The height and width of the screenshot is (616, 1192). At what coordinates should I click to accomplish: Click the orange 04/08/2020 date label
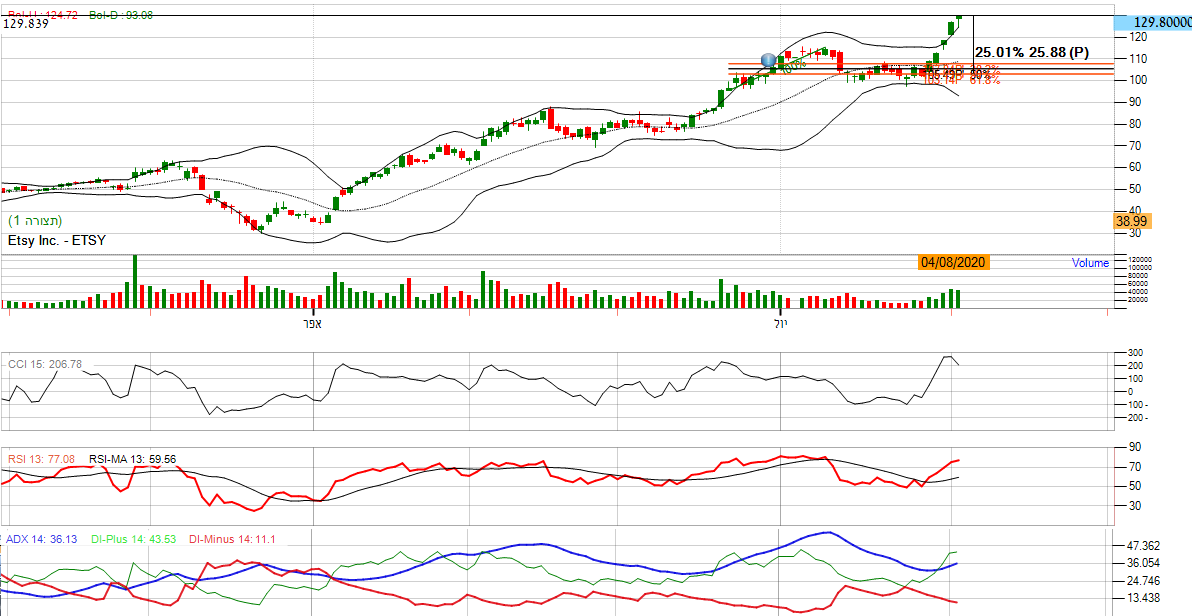coord(954,262)
